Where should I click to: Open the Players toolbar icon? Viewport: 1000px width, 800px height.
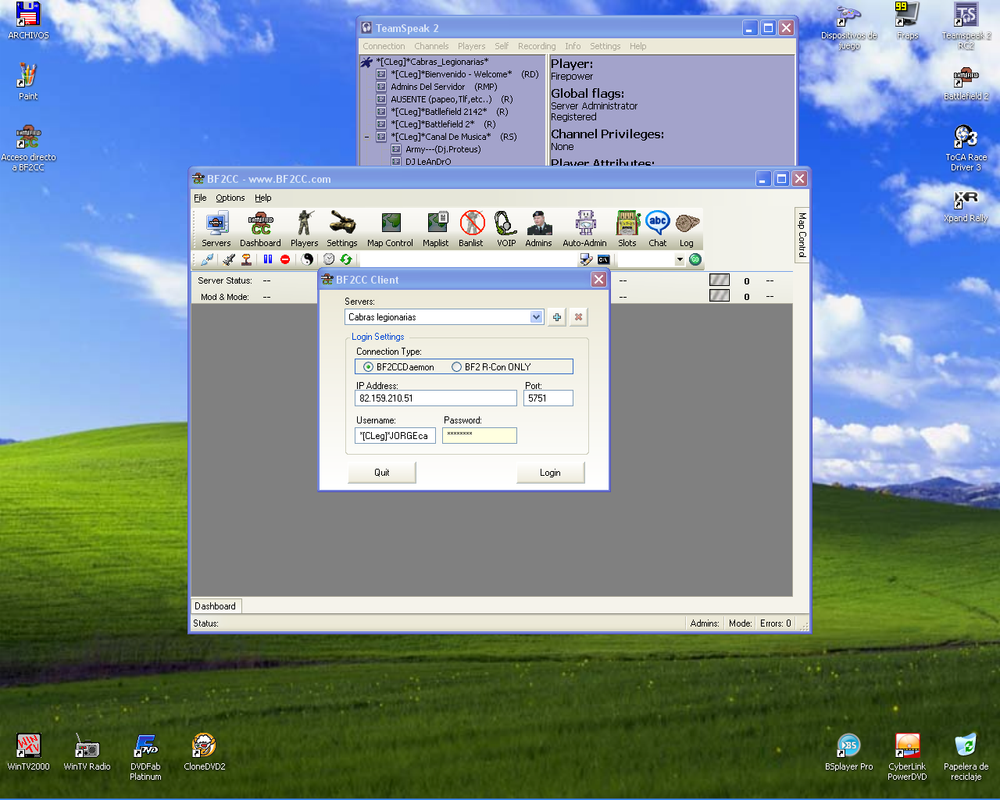click(x=304, y=229)
